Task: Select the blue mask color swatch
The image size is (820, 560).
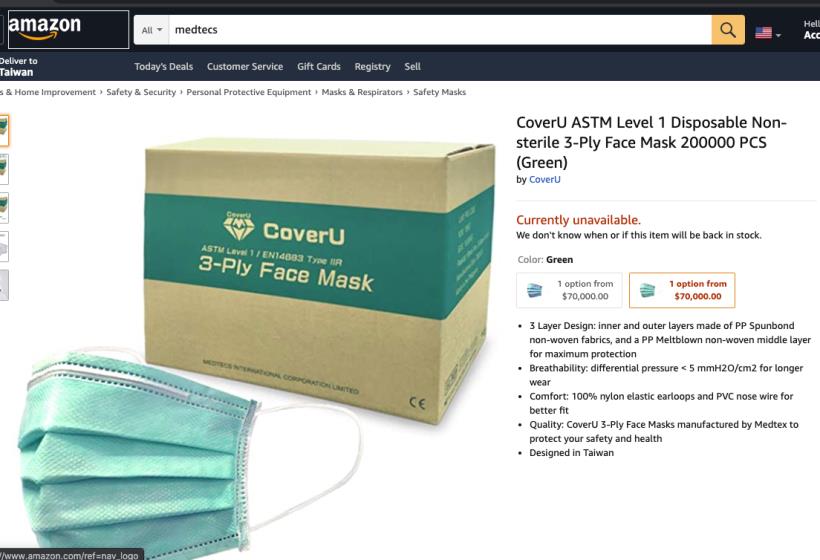Action: (x=569, y=290)
